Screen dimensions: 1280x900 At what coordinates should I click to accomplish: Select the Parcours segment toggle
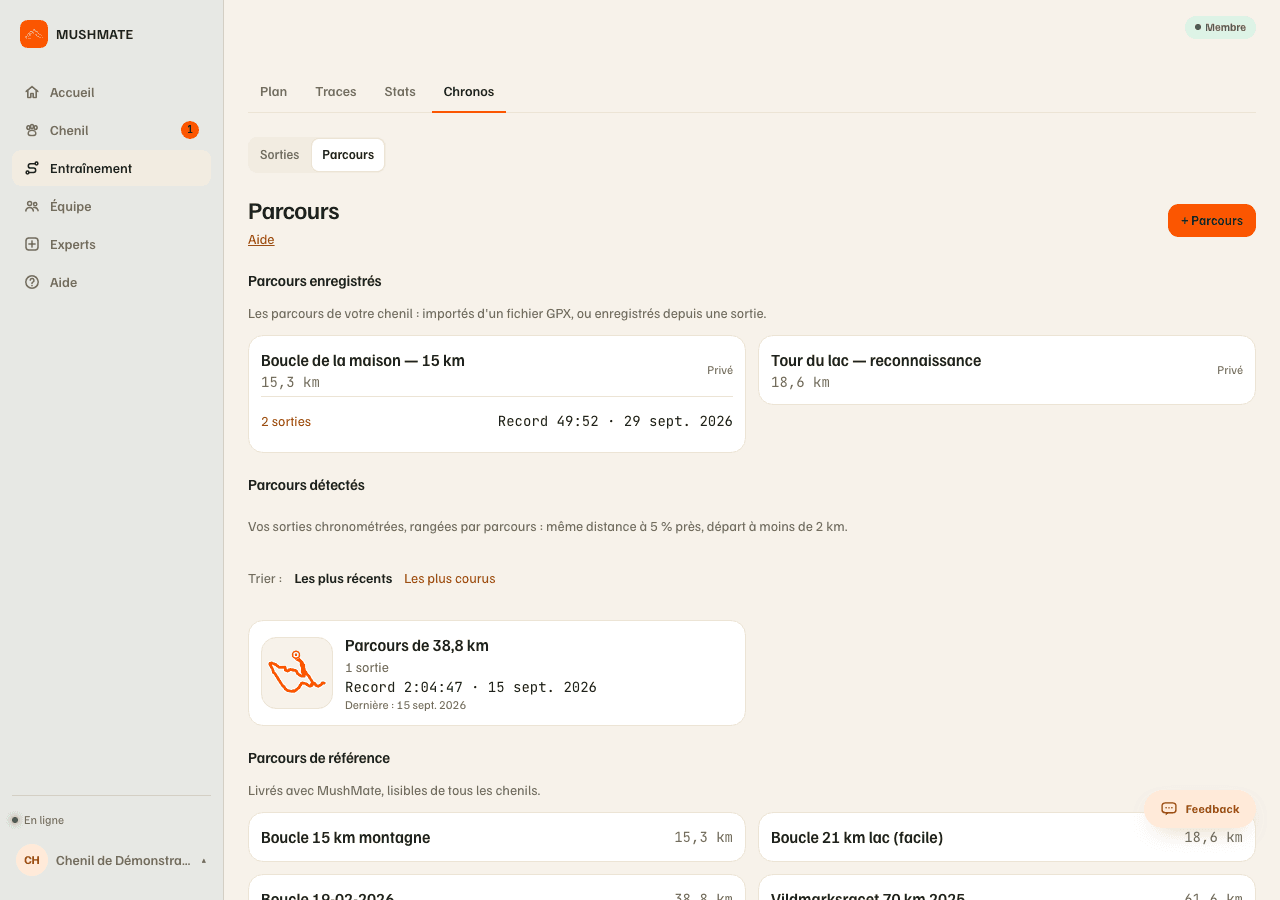click(348, 155)
